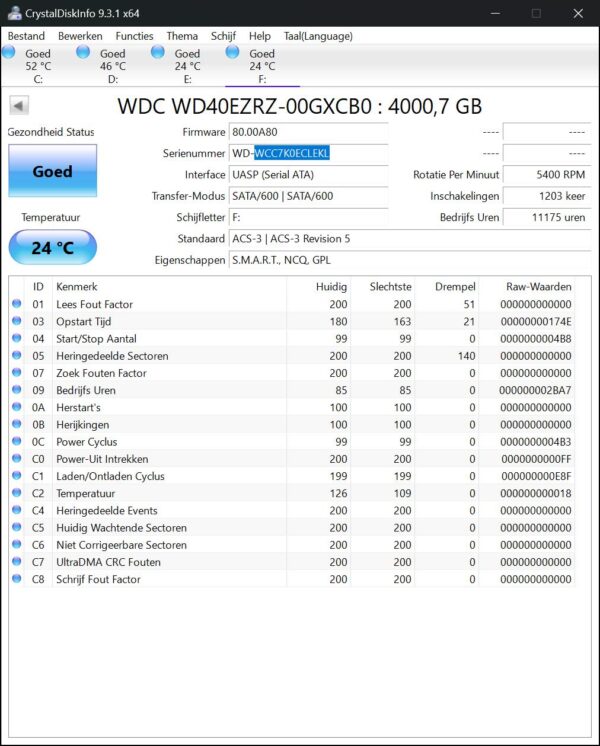This screenshot has height=746, width=600.
Task: Open the Functies menu
Action: point(134,36)
